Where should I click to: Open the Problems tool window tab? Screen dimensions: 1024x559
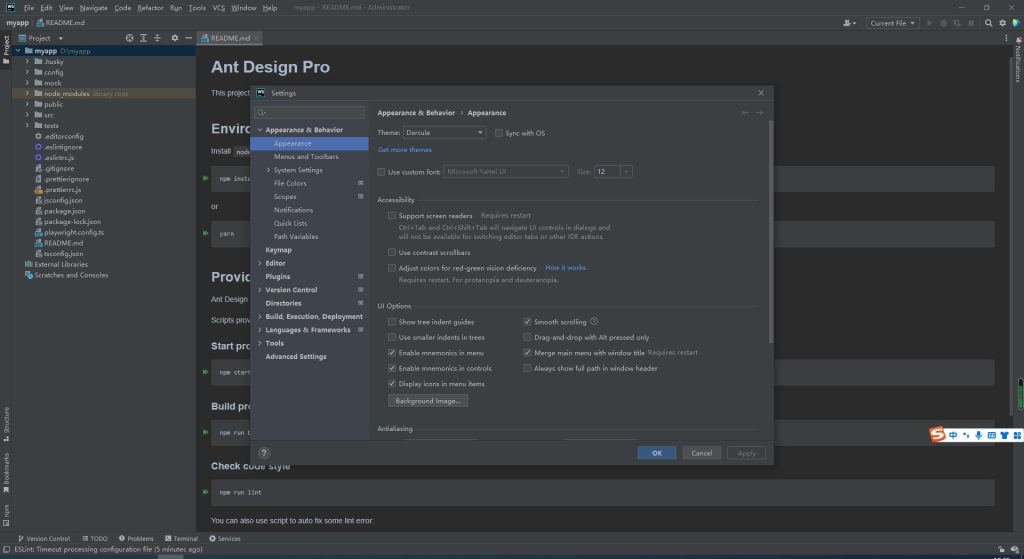point(136,539)
